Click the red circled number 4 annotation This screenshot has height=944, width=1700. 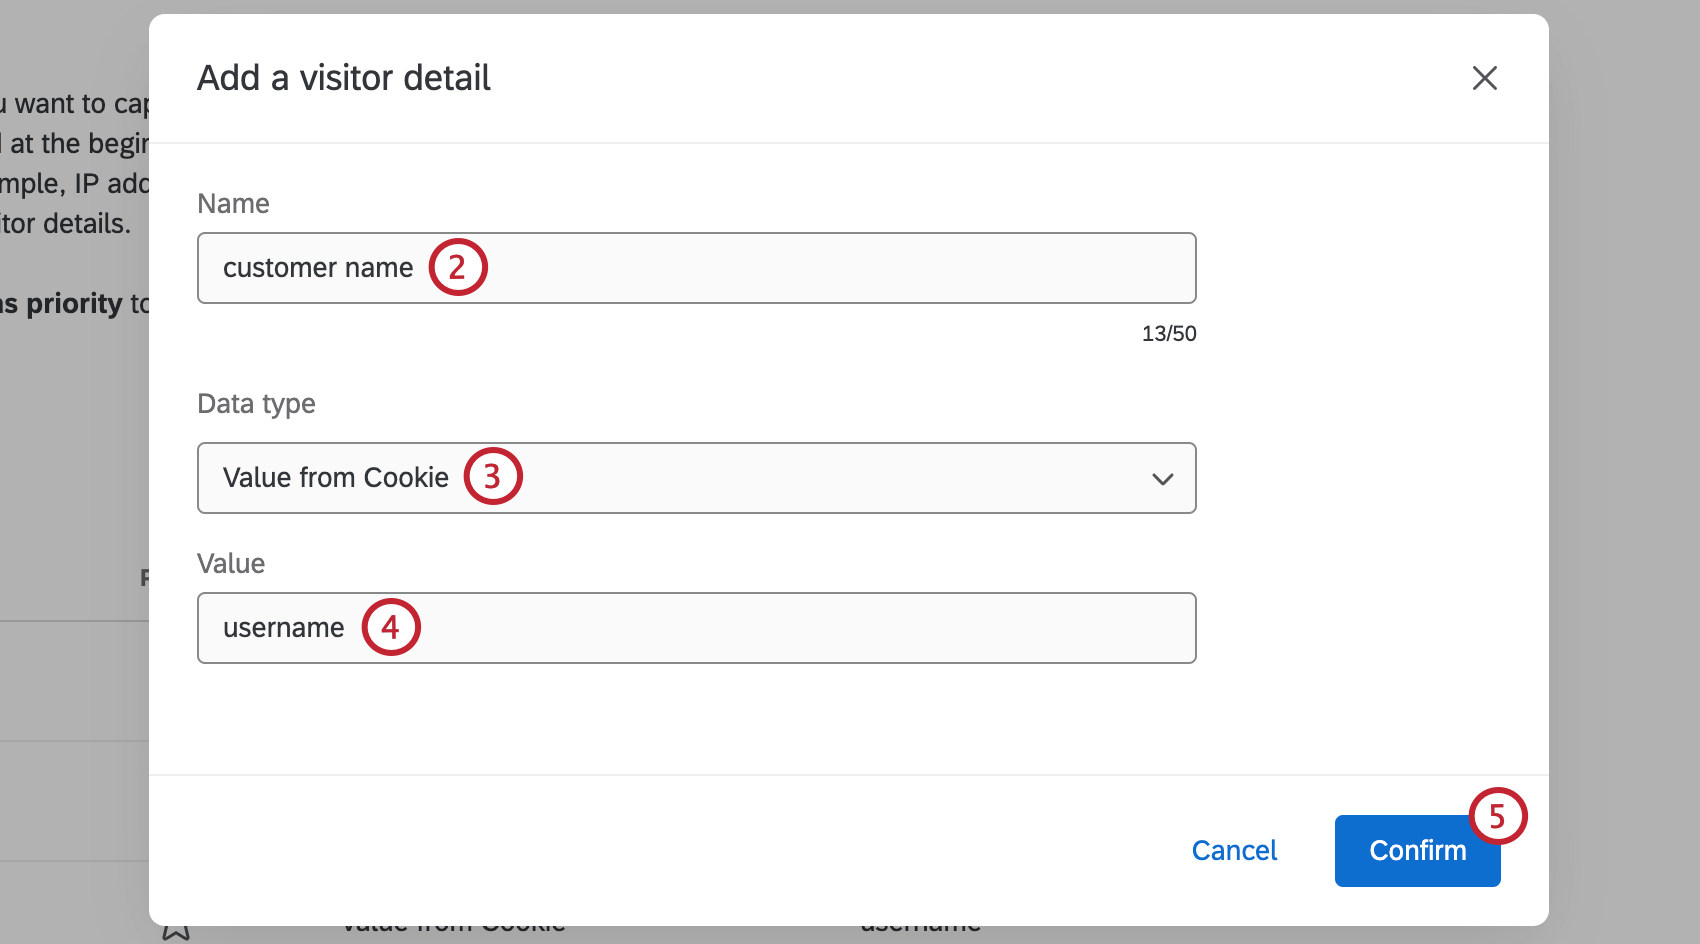coord(391,627)
